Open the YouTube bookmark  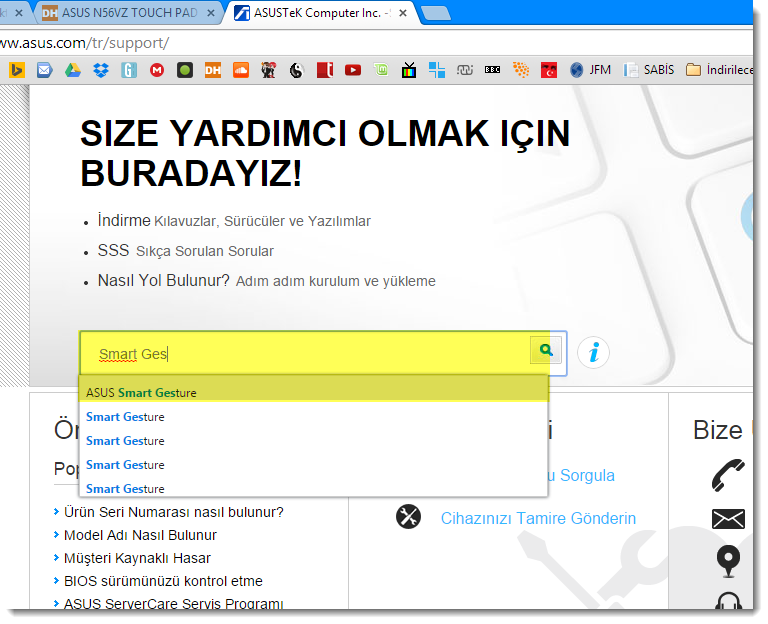click(353, 71)
